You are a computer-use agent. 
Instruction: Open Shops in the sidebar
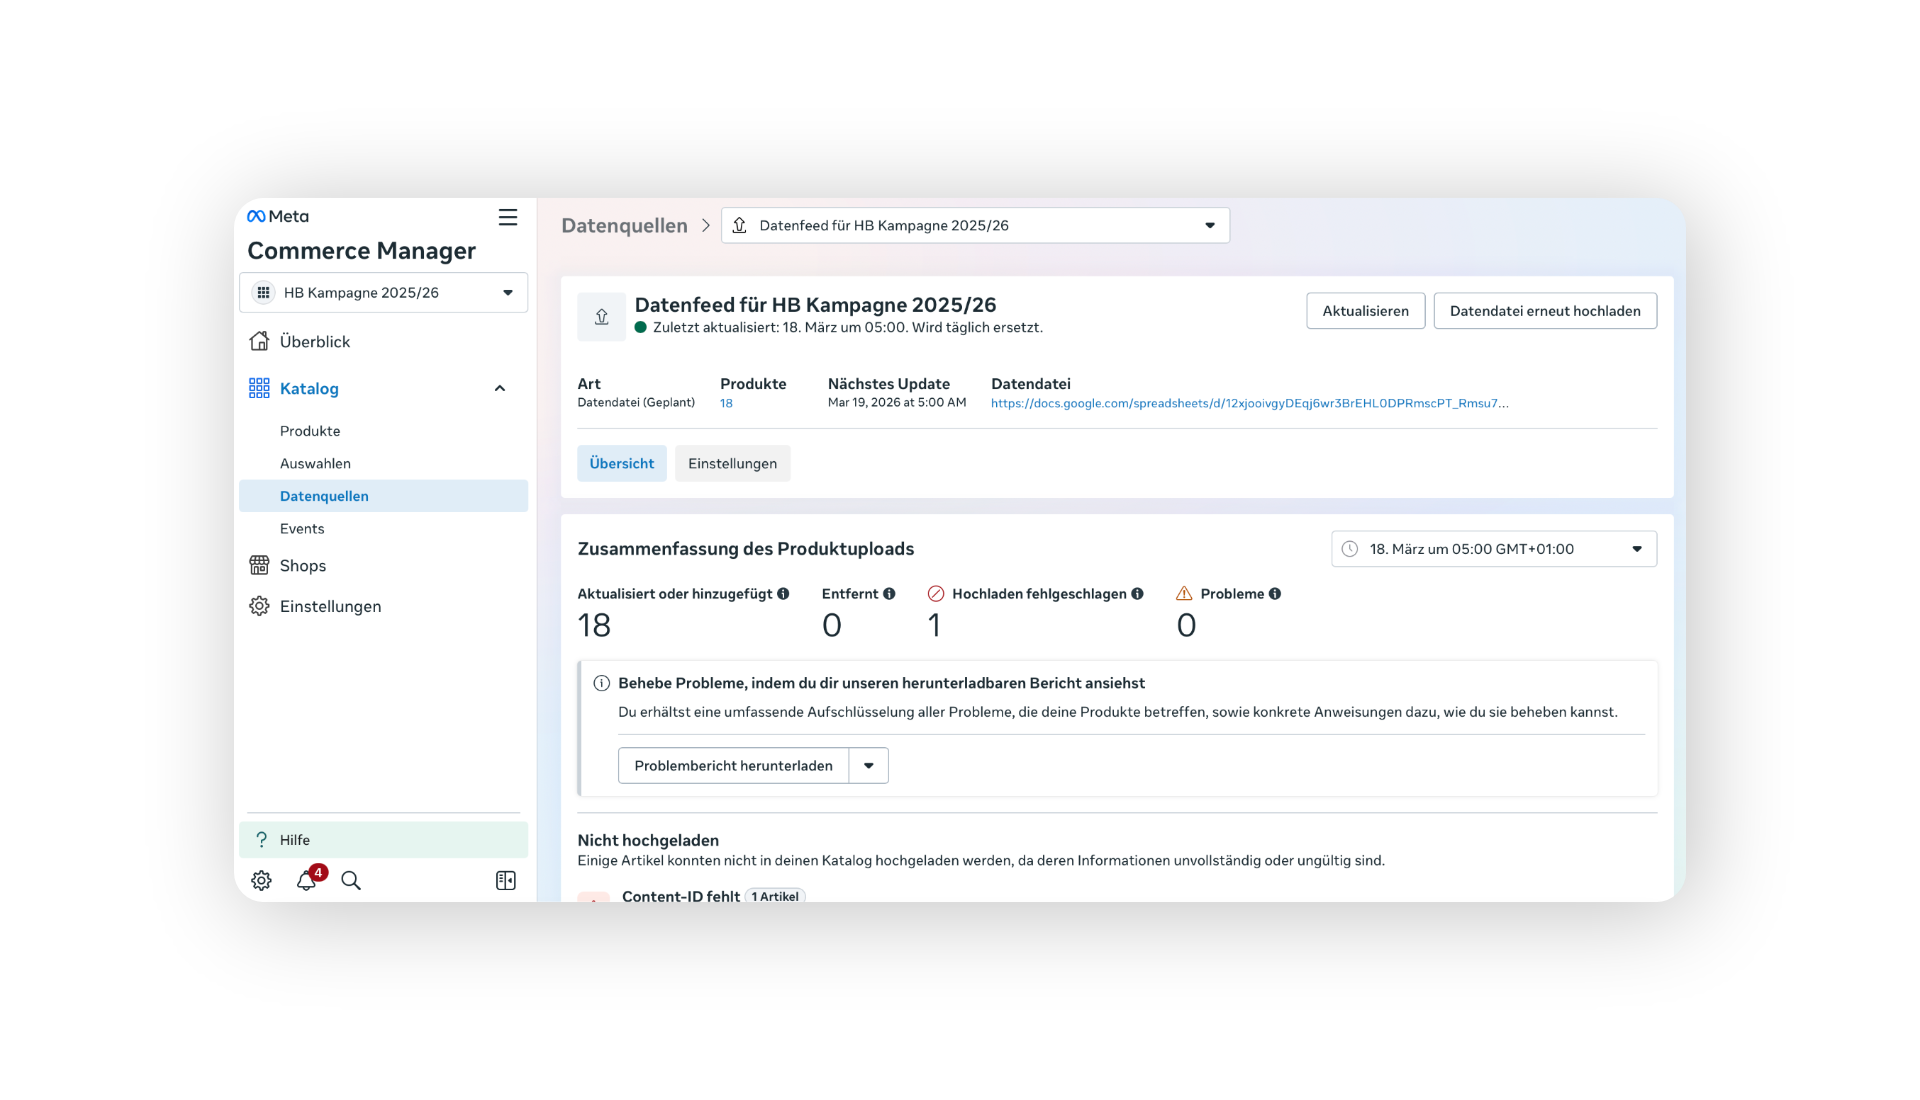303,566
